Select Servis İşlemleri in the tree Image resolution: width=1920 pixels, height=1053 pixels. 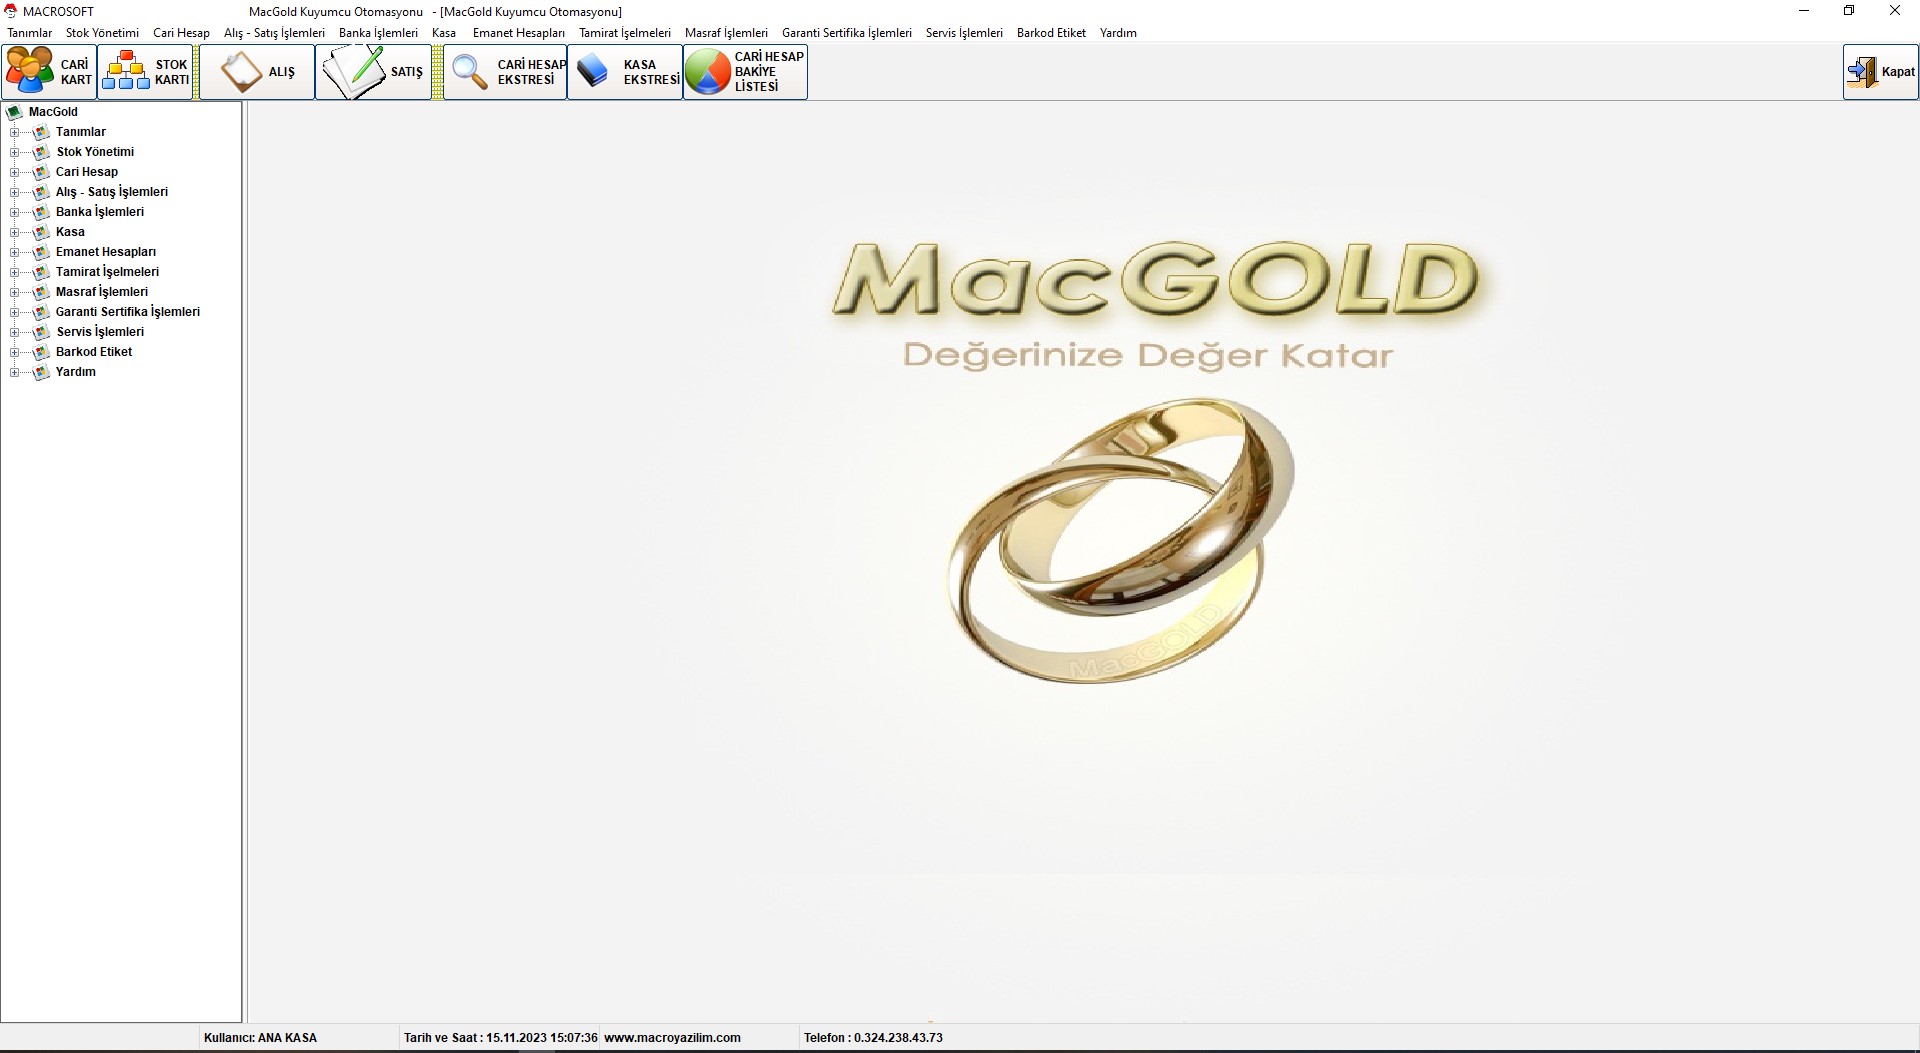(100, 332)
